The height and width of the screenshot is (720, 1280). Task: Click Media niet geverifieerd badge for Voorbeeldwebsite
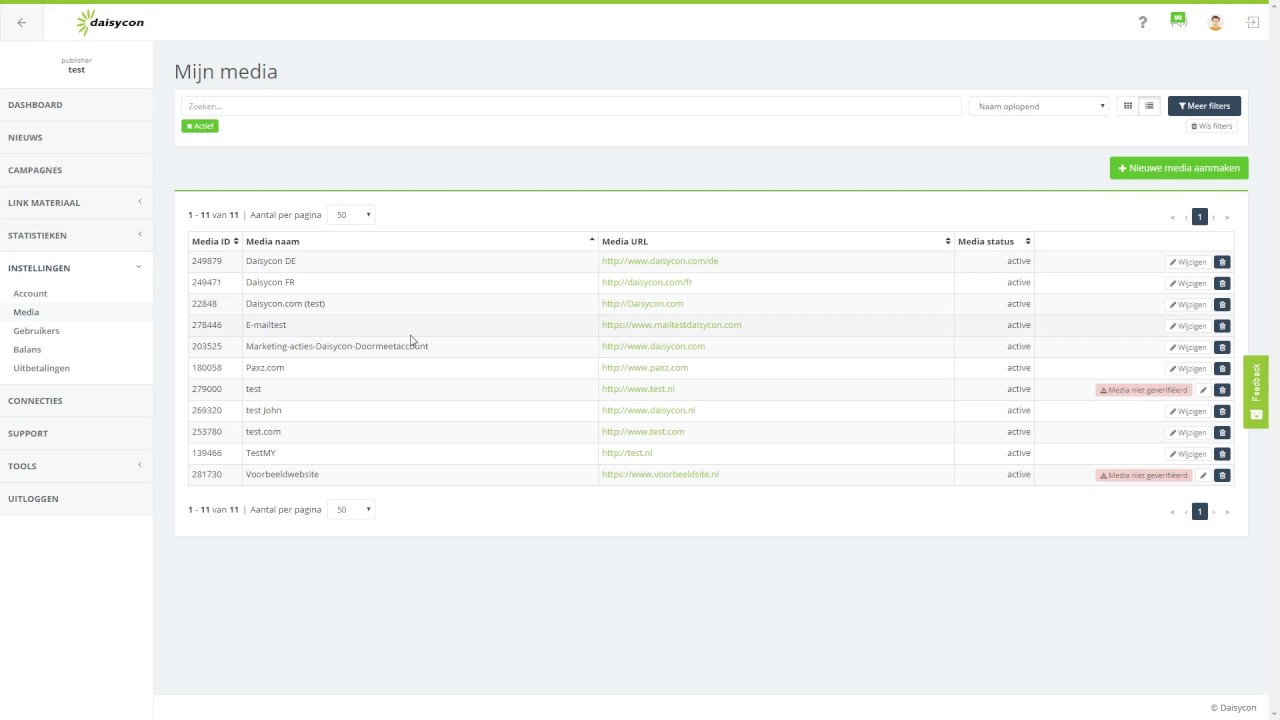[1144, 475]
